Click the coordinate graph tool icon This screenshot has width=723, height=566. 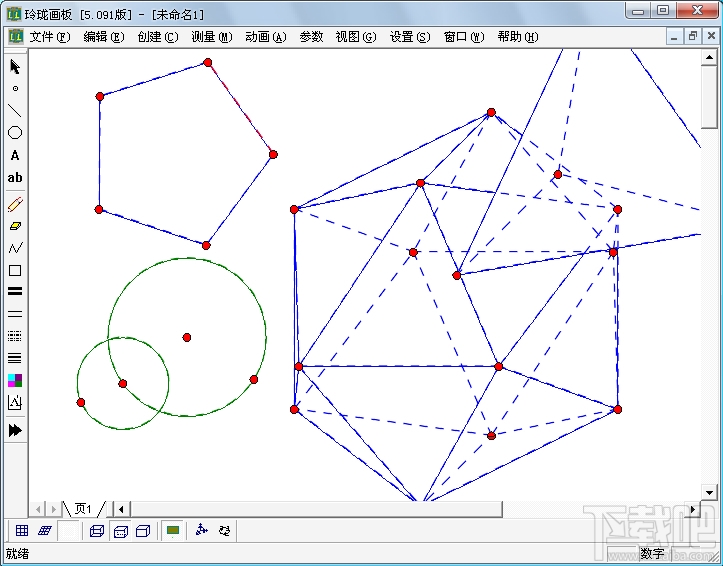(x=15, y=402)
